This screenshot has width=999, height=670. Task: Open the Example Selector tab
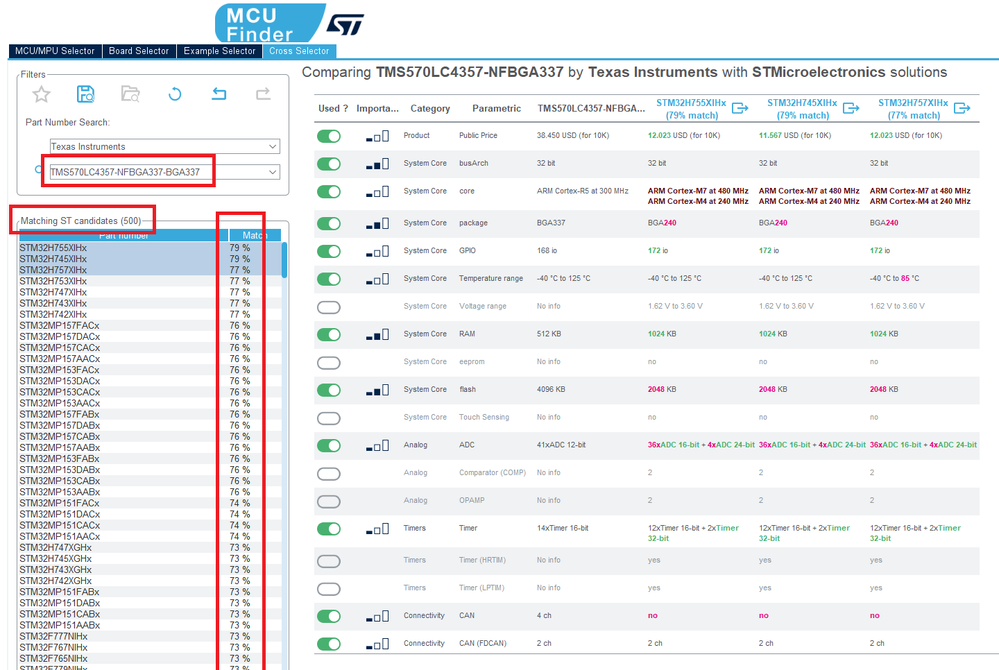(219, 51)
